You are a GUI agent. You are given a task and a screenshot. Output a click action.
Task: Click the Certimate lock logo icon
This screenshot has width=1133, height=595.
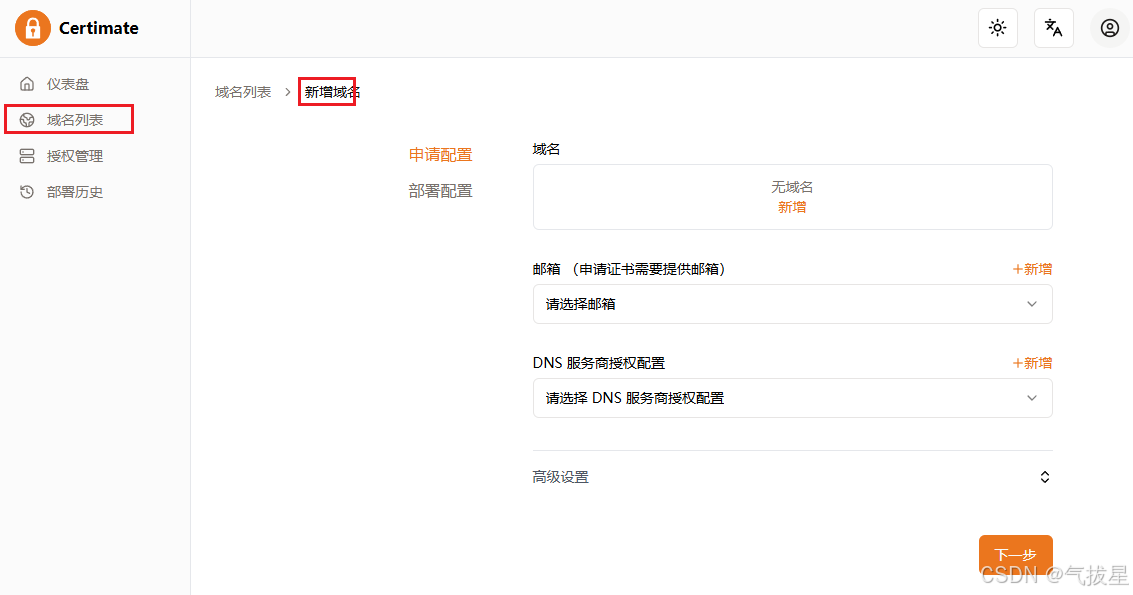(33, 28)
